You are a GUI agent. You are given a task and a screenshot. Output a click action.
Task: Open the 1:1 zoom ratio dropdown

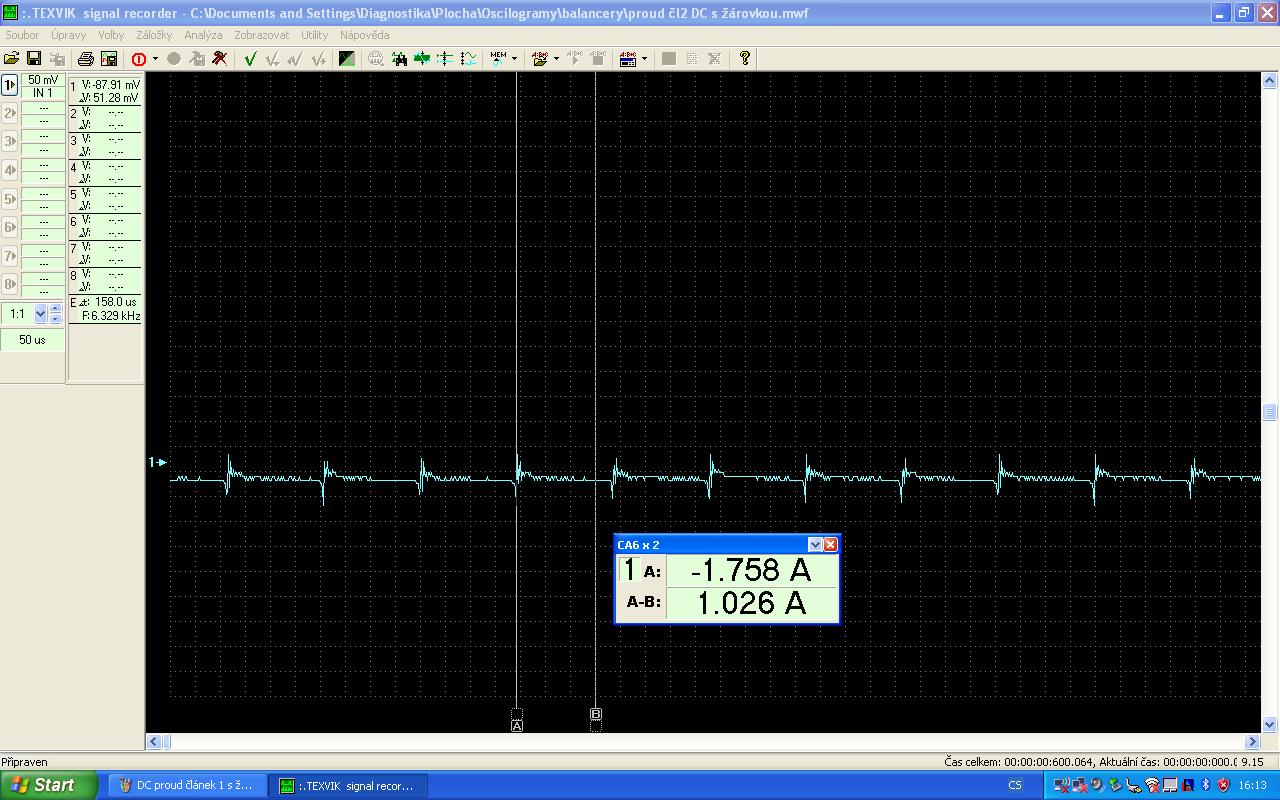tap(40, 314)
